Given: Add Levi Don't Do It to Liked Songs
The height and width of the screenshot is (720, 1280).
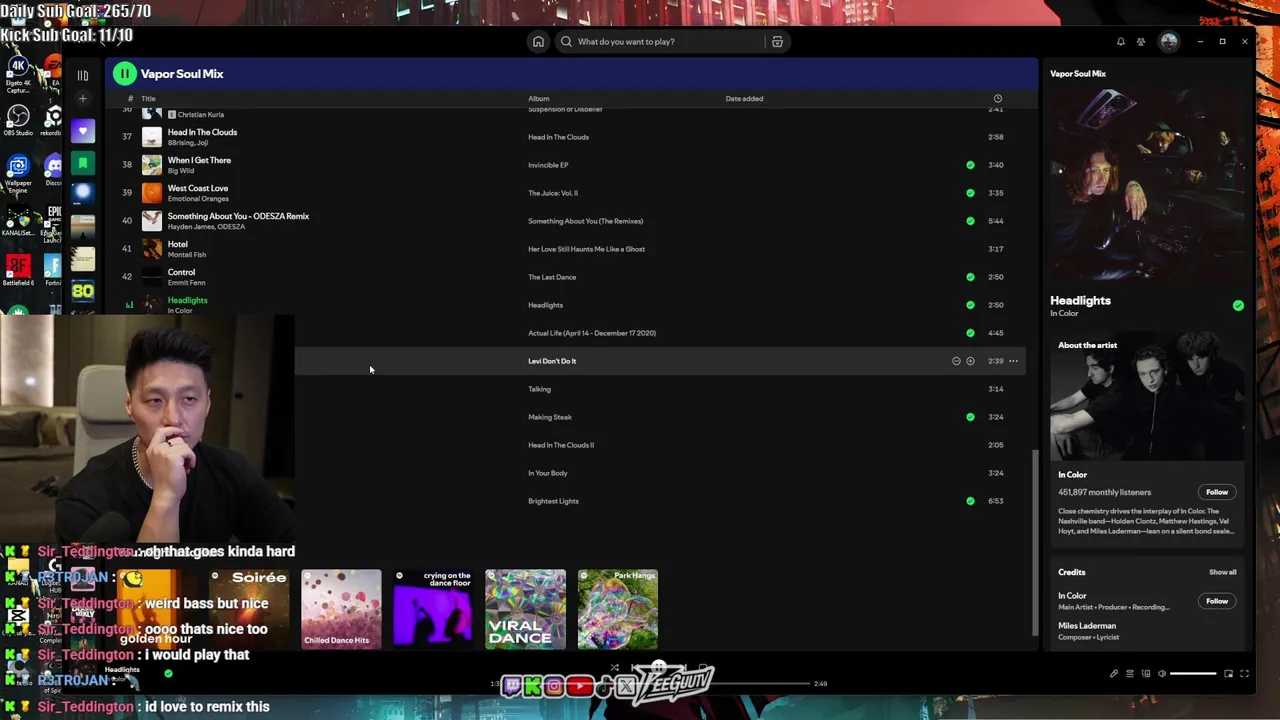Looking at the screenshot, I should [x=970, y=361].
